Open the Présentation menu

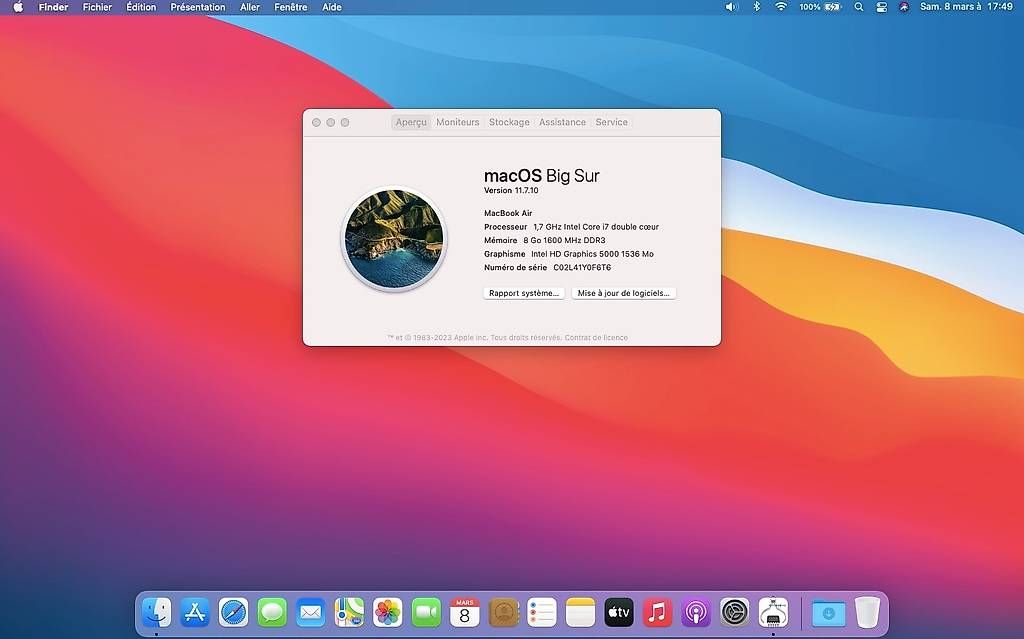pos(198,7)
